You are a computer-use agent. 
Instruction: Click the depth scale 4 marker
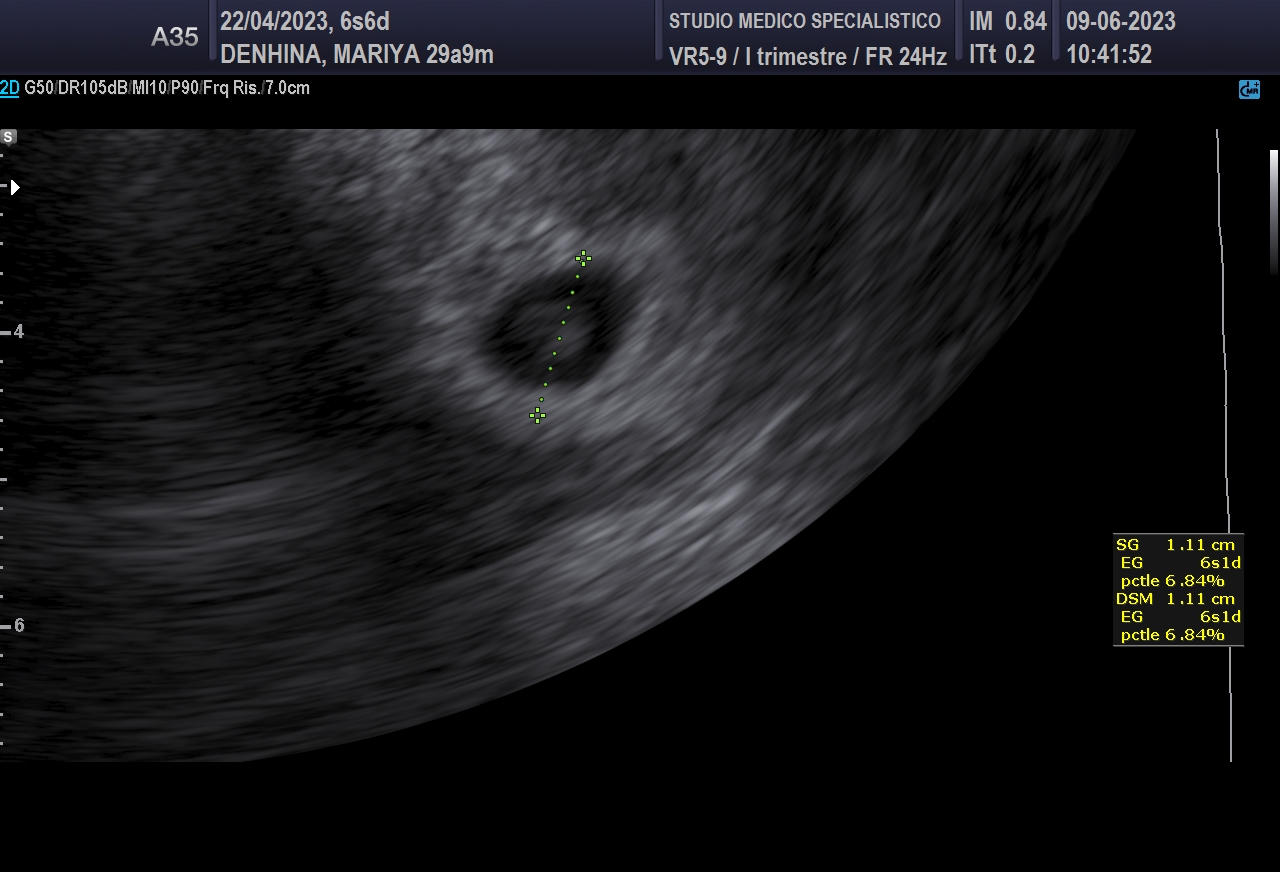click(x=18, y=331)
